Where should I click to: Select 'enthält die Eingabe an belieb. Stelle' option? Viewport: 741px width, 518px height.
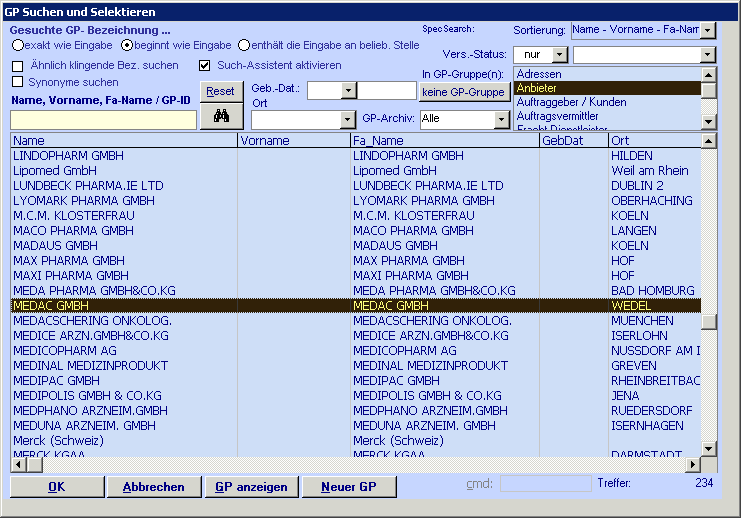pyautogui.click(x=244, y=45)
